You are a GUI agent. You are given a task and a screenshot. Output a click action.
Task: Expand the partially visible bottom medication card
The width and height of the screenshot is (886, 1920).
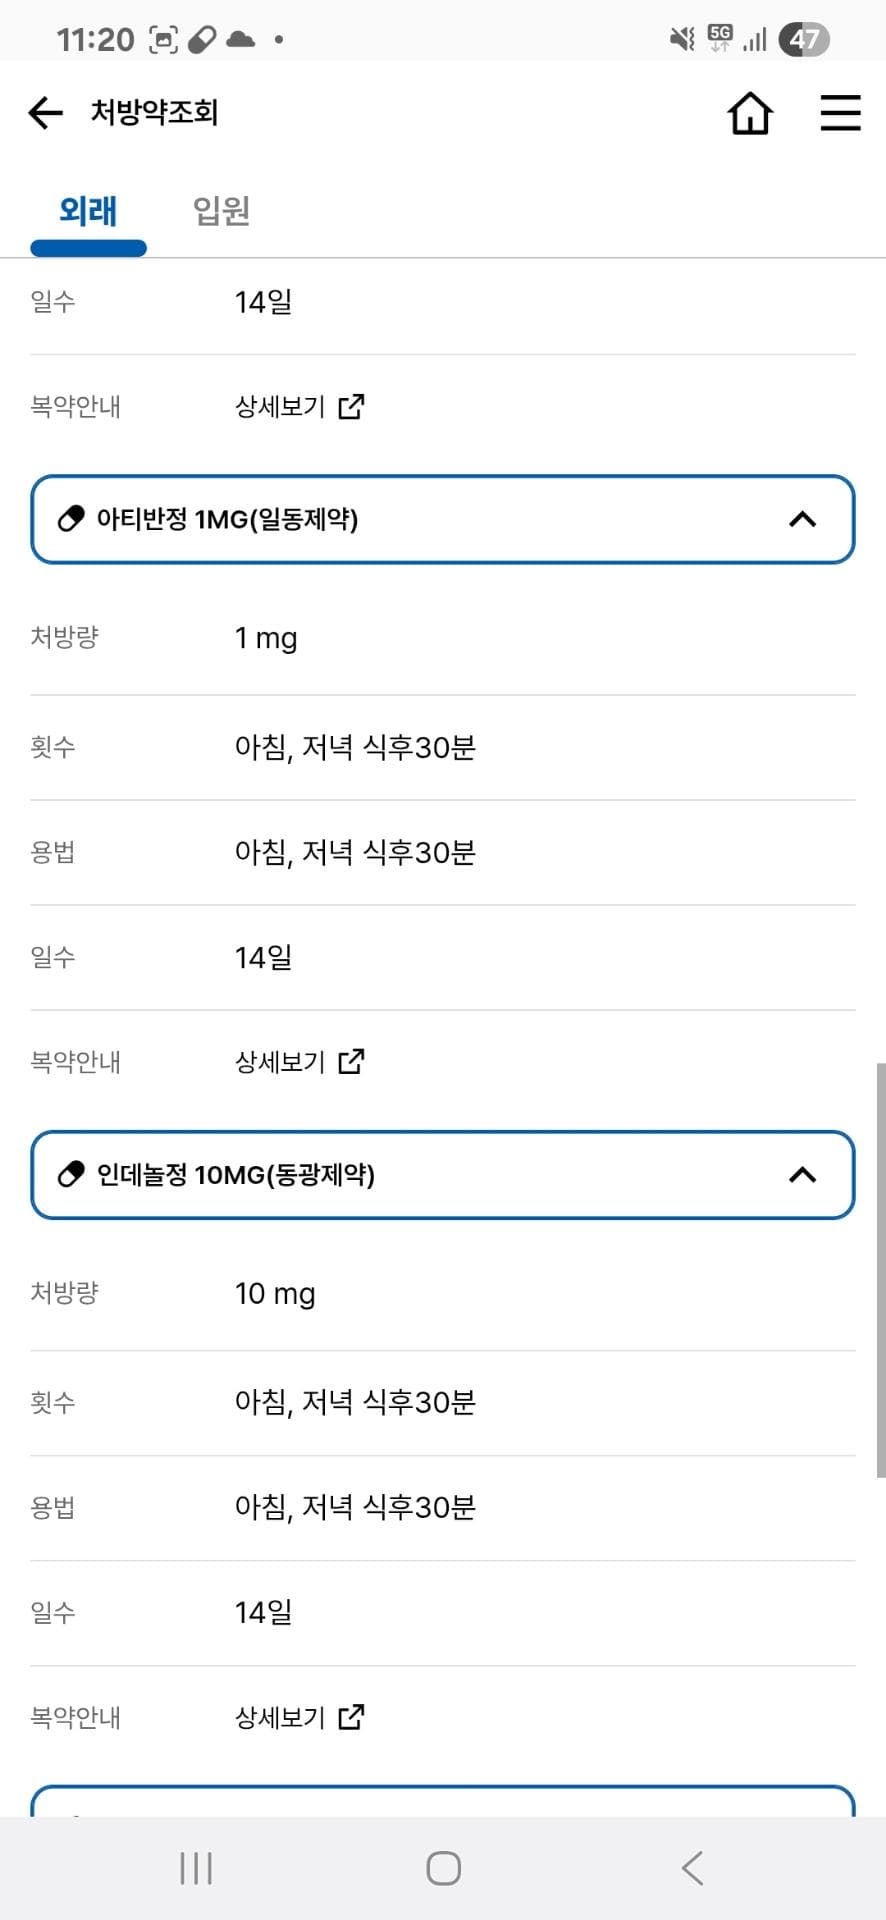[x=443, y=1802]
